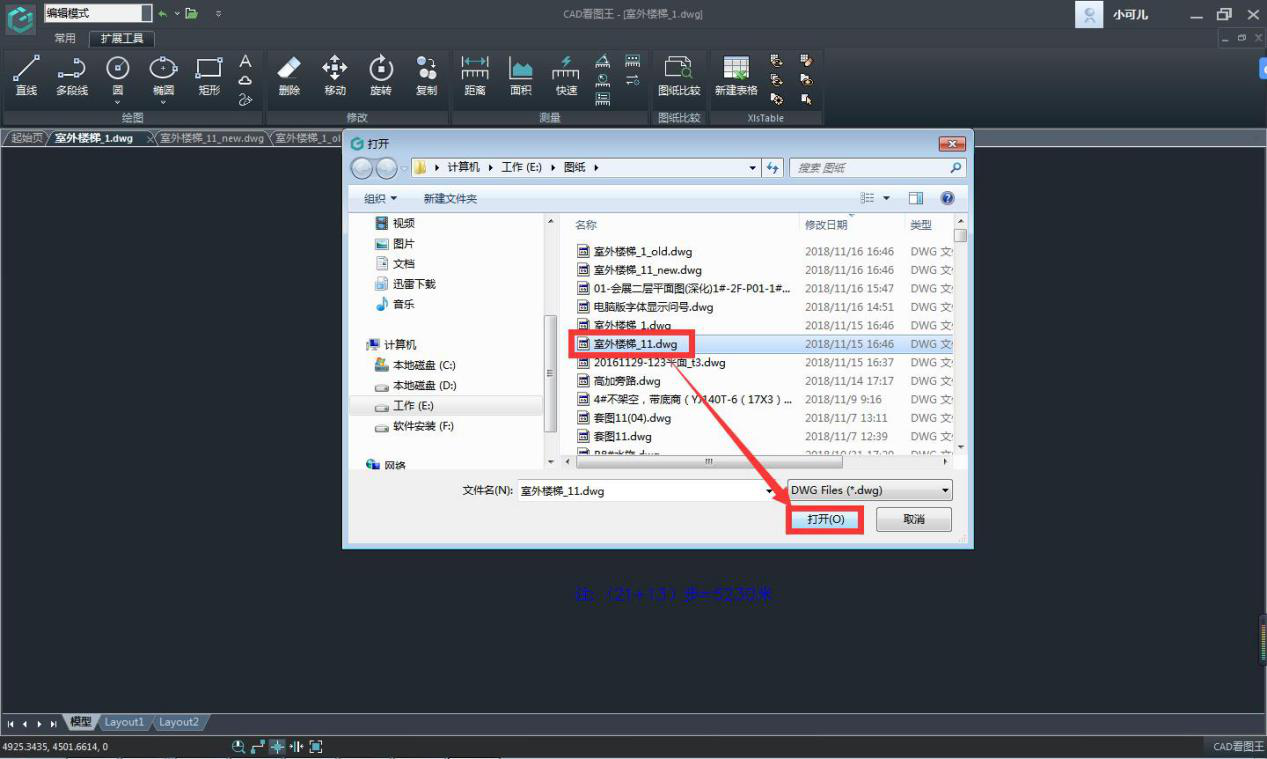The image size is (1267, 759).
Task: Select the 面积 area measurement tool
Action: point(521,76)
